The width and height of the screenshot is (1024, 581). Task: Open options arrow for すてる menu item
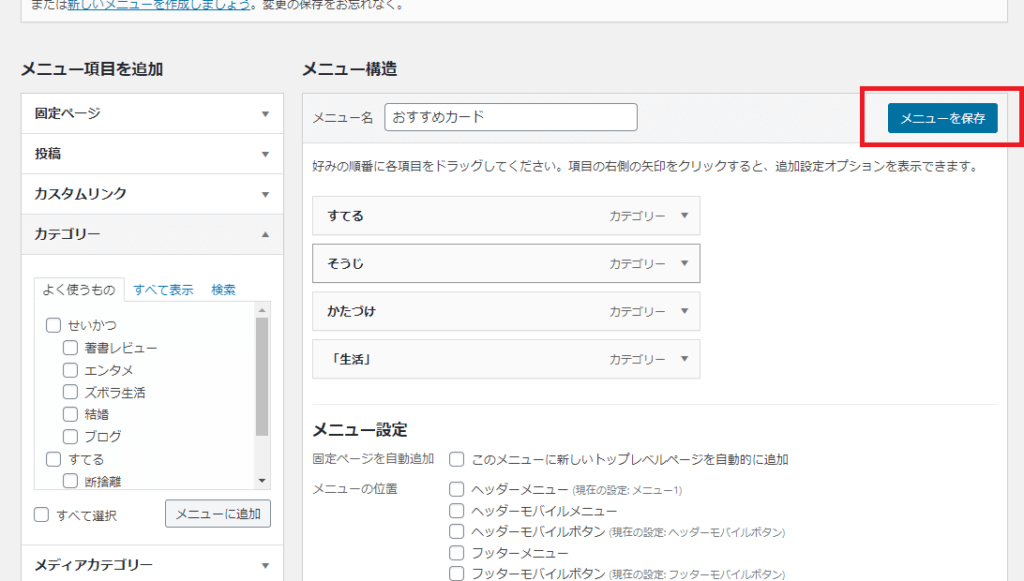pos(684,215)
